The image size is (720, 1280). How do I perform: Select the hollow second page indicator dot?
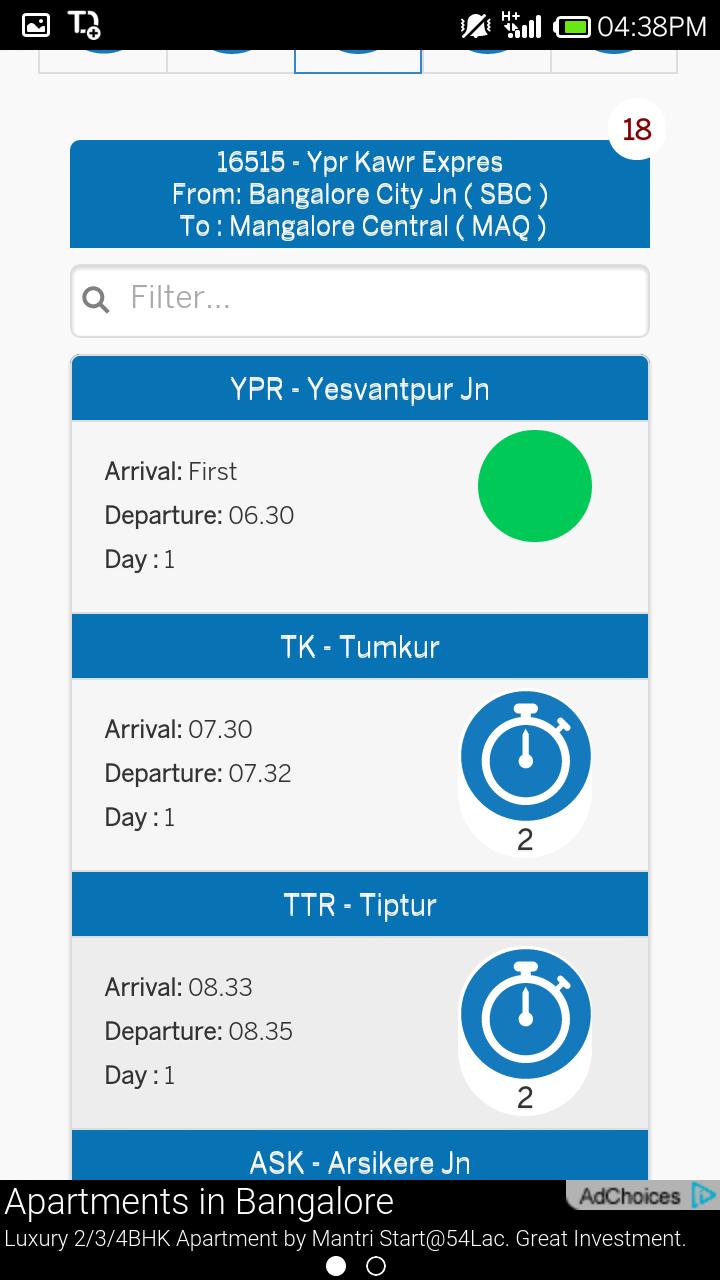[378, 1265]
